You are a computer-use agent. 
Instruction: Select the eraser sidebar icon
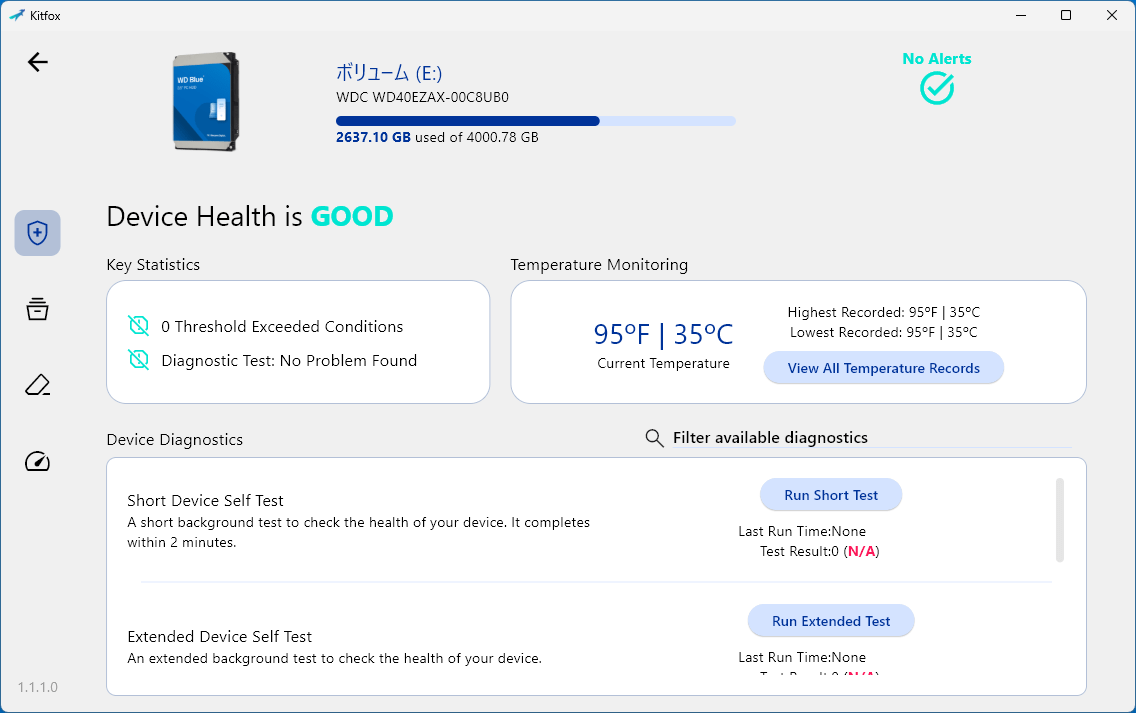pyautogui.click(x=38, y=385)
